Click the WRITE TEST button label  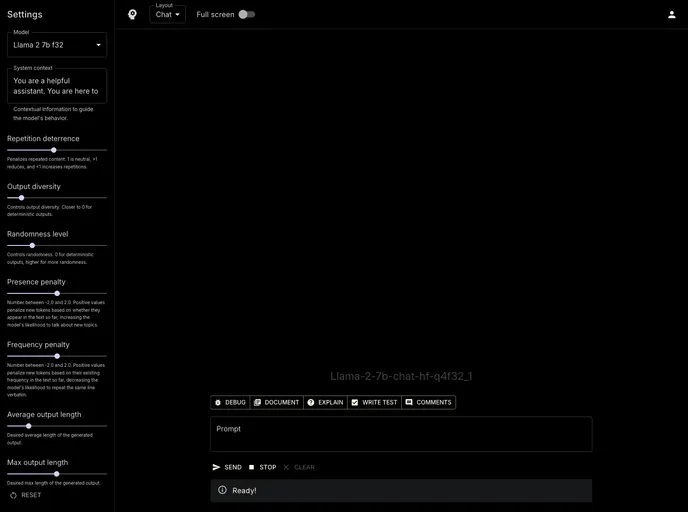(380, 402)
